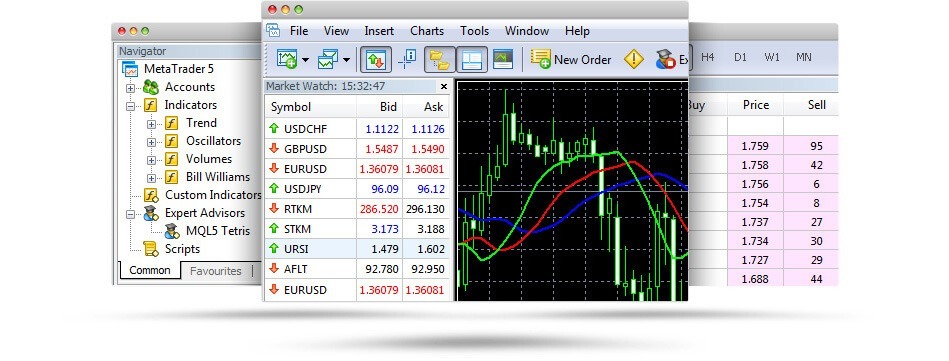
Task: Select Scripts in Navigator tree
Action: pos(182,249)
